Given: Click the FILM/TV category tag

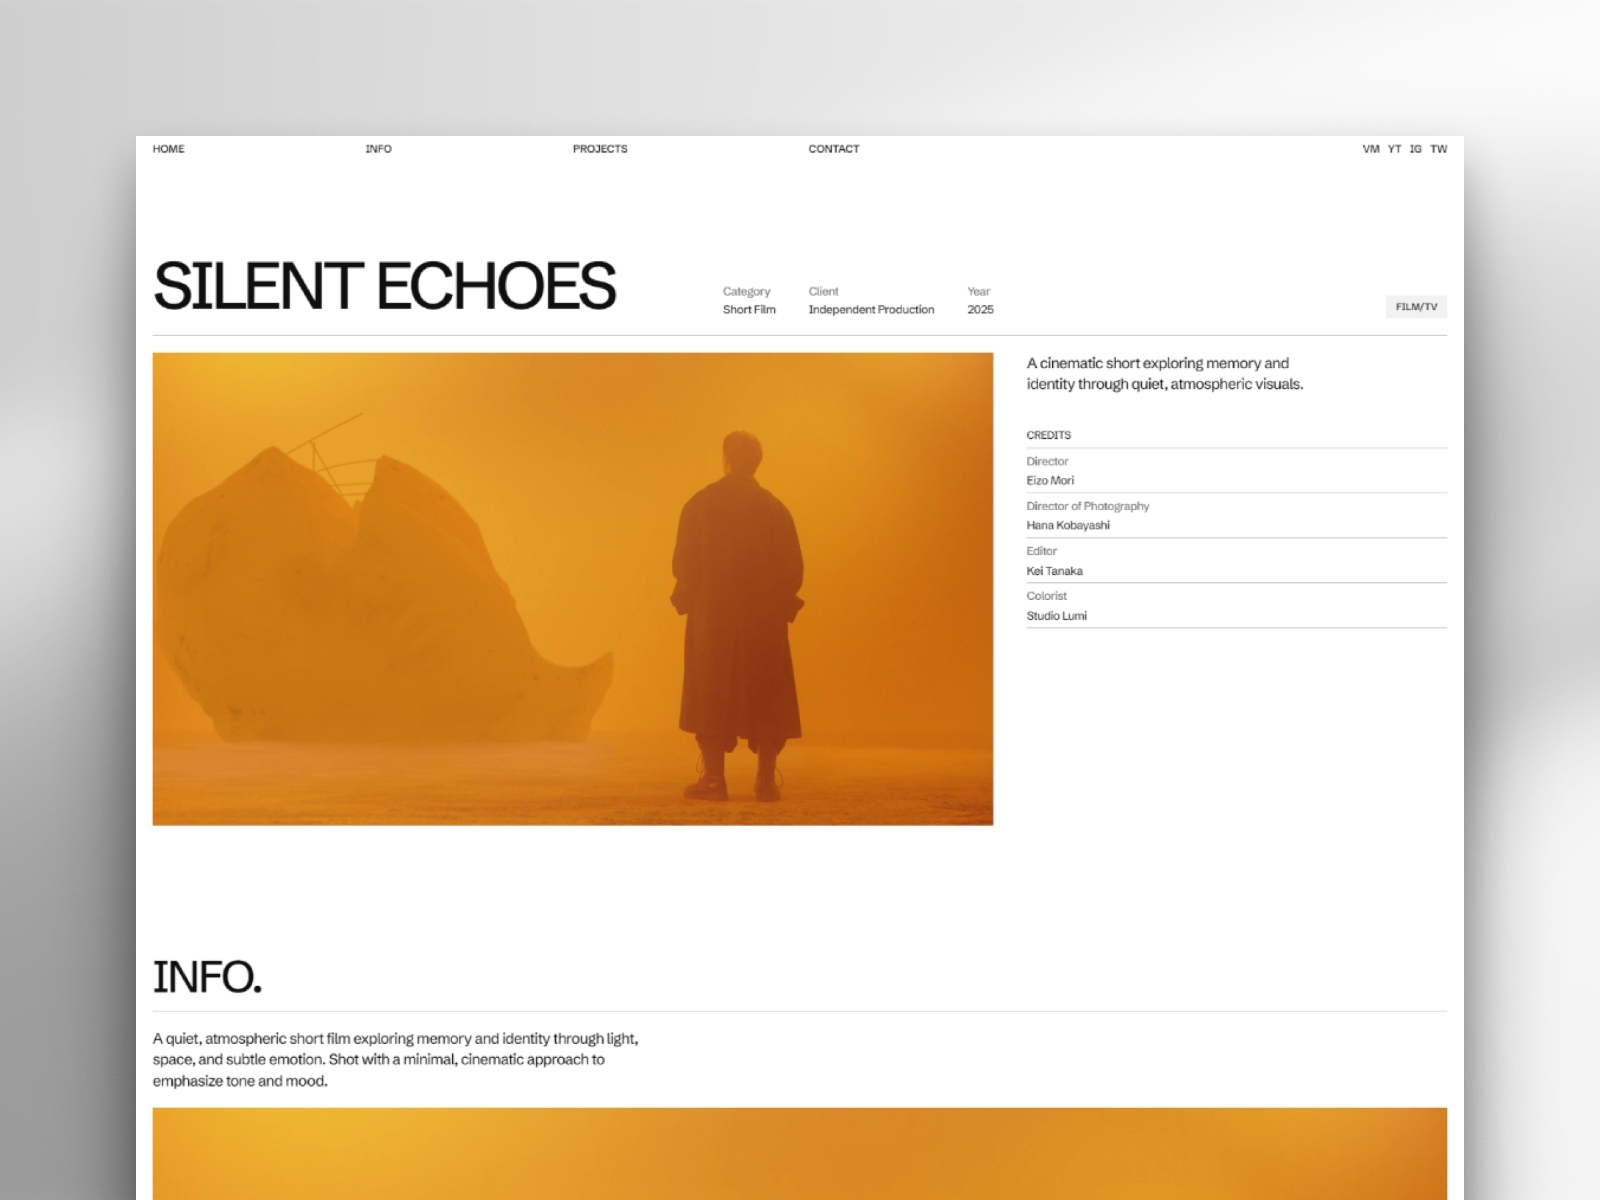Looking at the screenshot, I should pyautogui.click(x=1415, y=306).
